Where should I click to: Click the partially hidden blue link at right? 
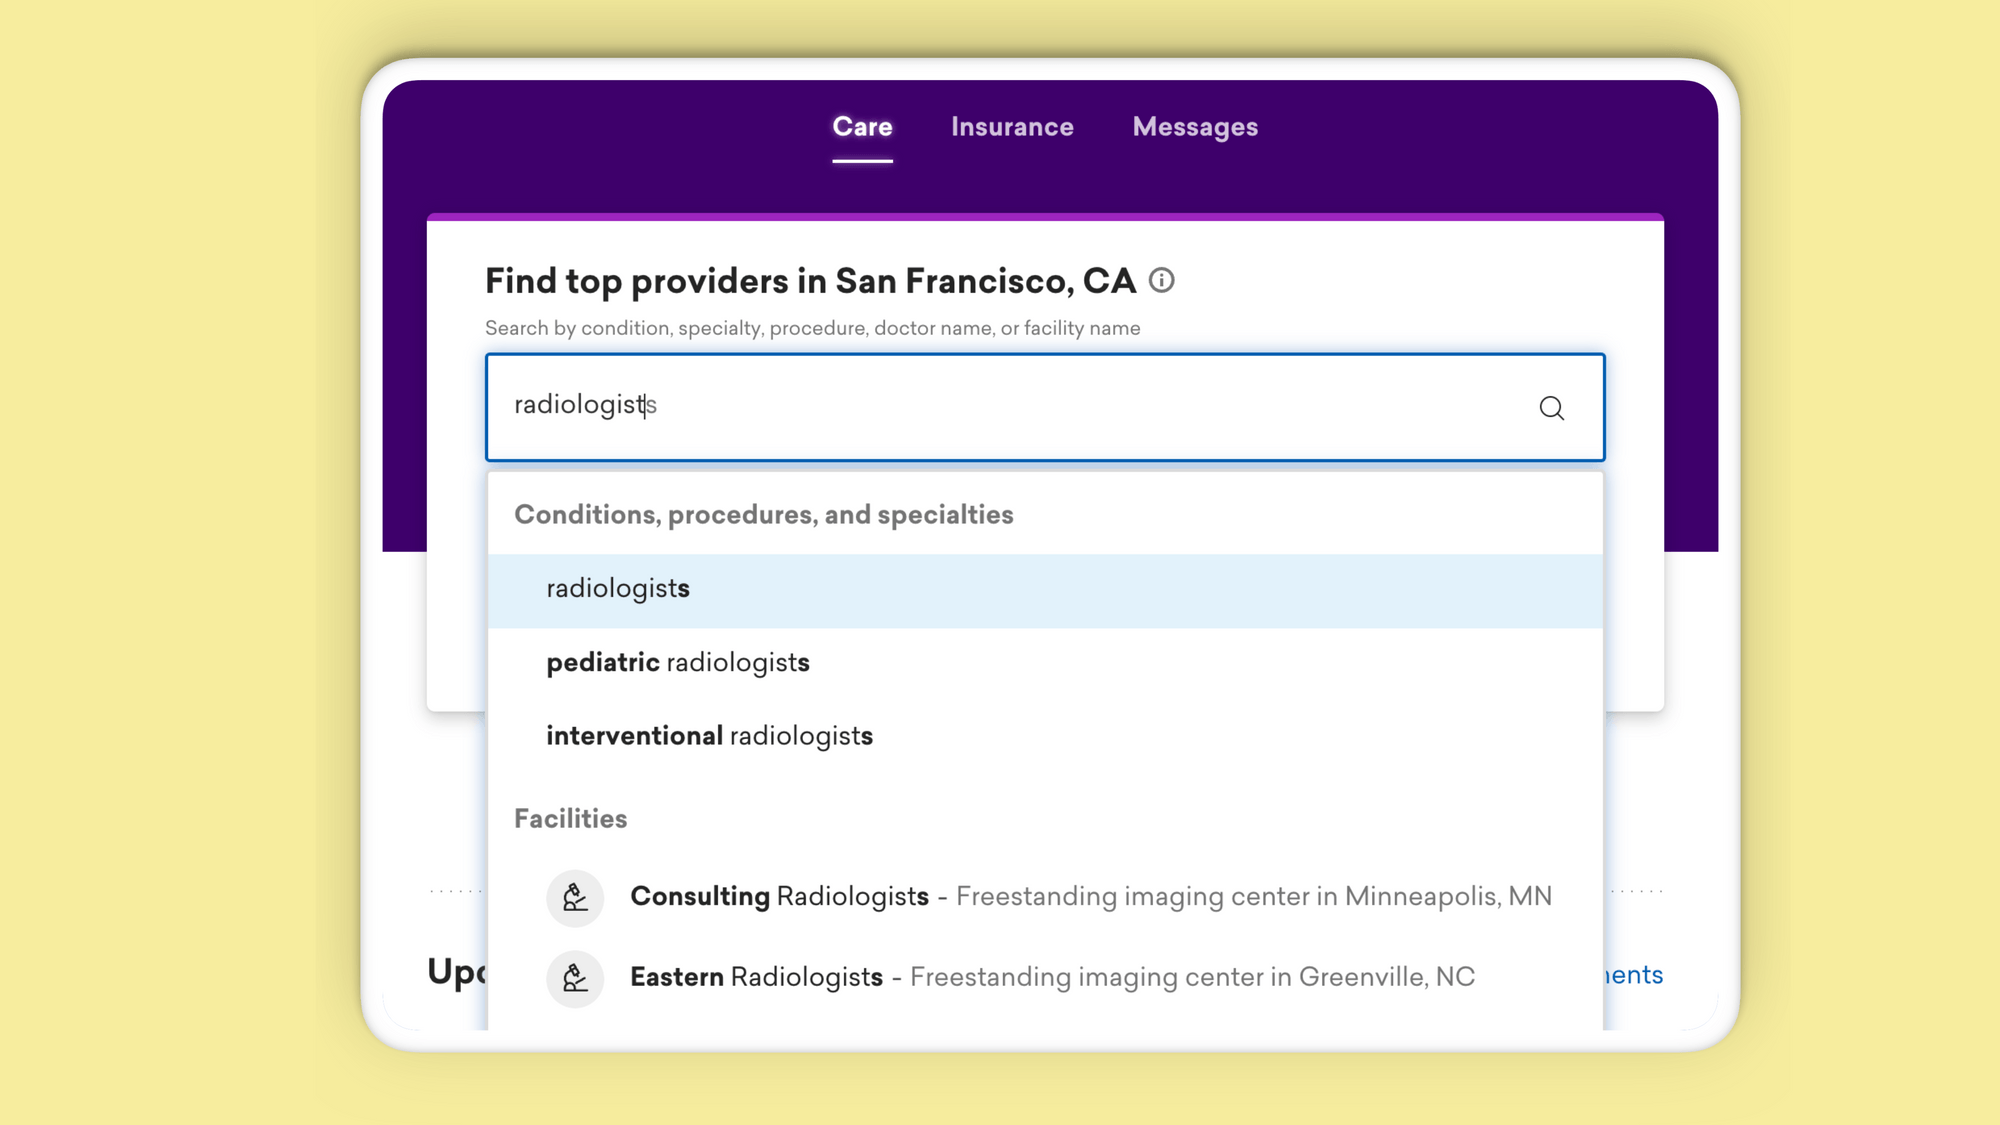[x=1634, y=975]
